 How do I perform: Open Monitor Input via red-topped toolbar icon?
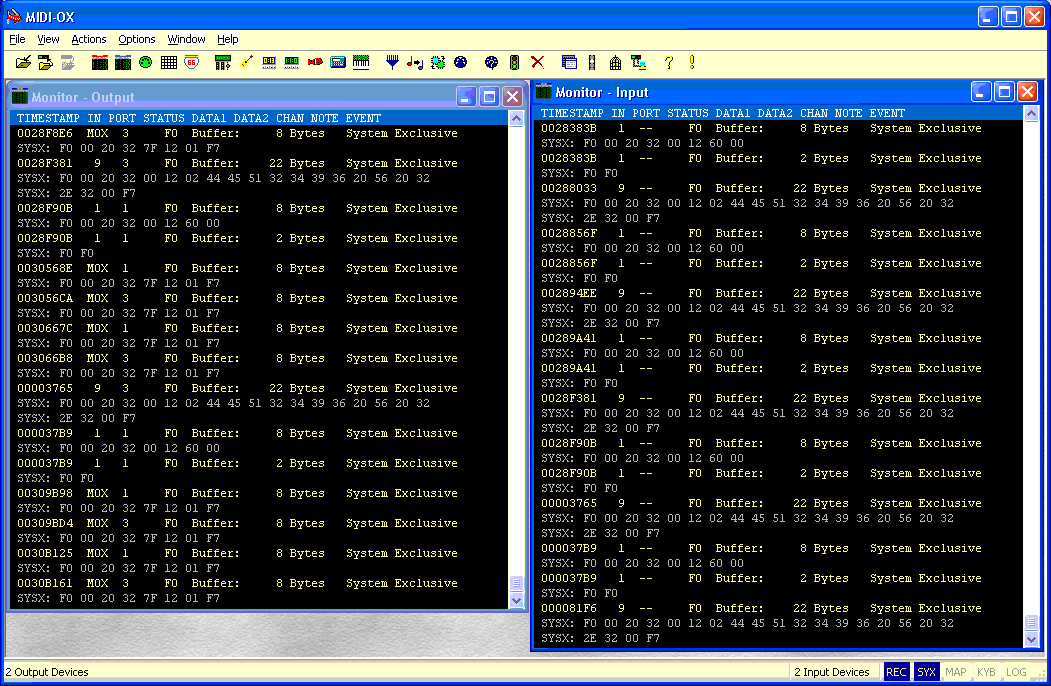[x=100, y=63]
